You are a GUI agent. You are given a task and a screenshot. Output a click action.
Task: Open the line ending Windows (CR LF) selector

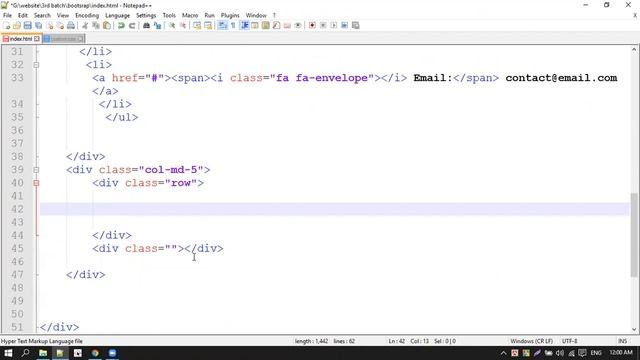pyautogui.click(x=531, y=341)
